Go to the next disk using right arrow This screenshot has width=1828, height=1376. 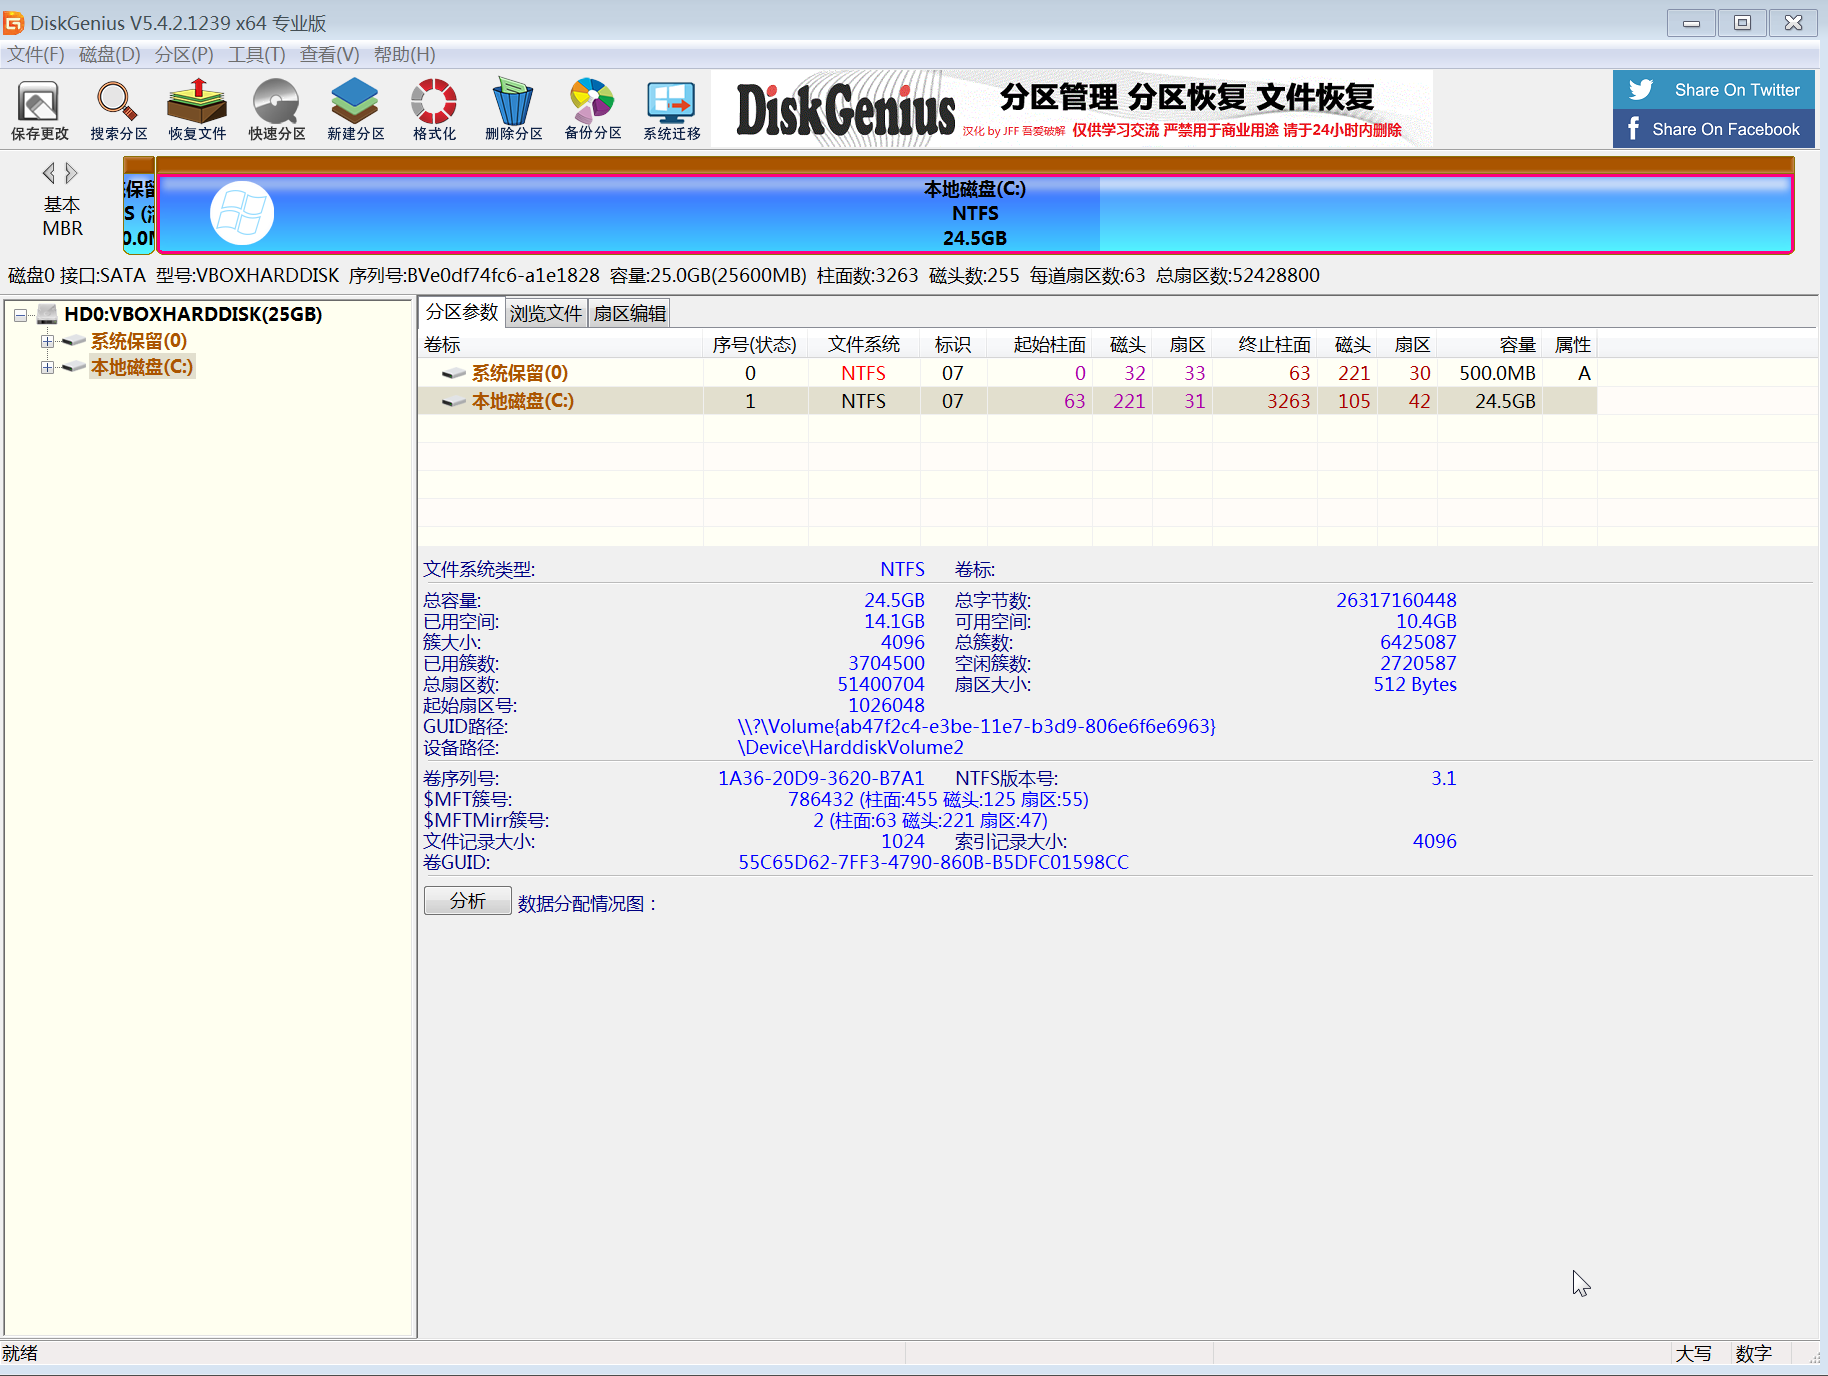tap(72, 174)
